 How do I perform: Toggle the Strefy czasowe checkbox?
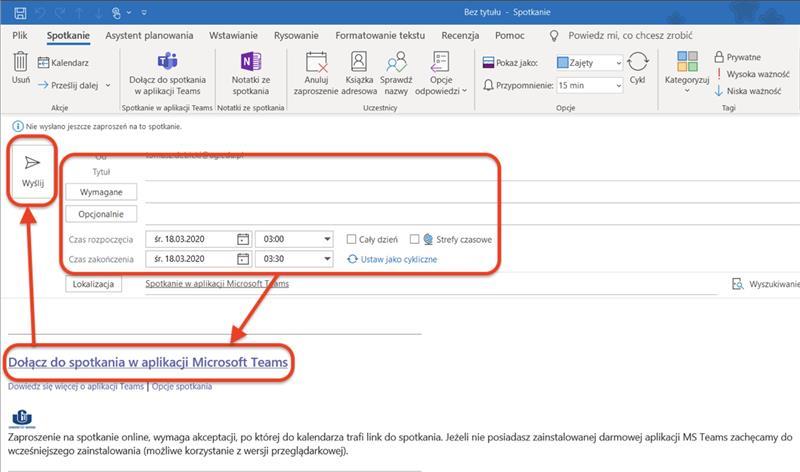414,240
